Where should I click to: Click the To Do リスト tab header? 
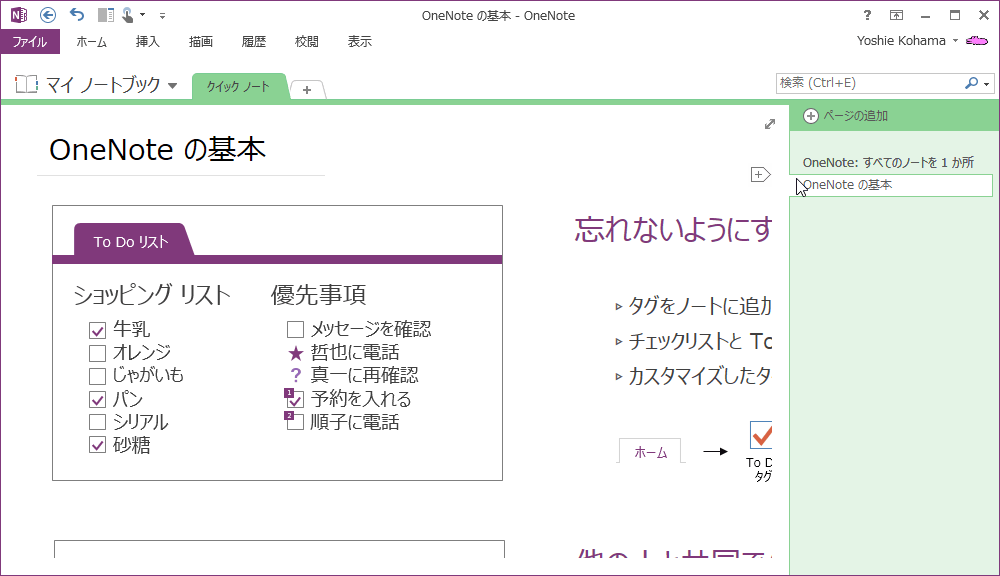point(131,242)
